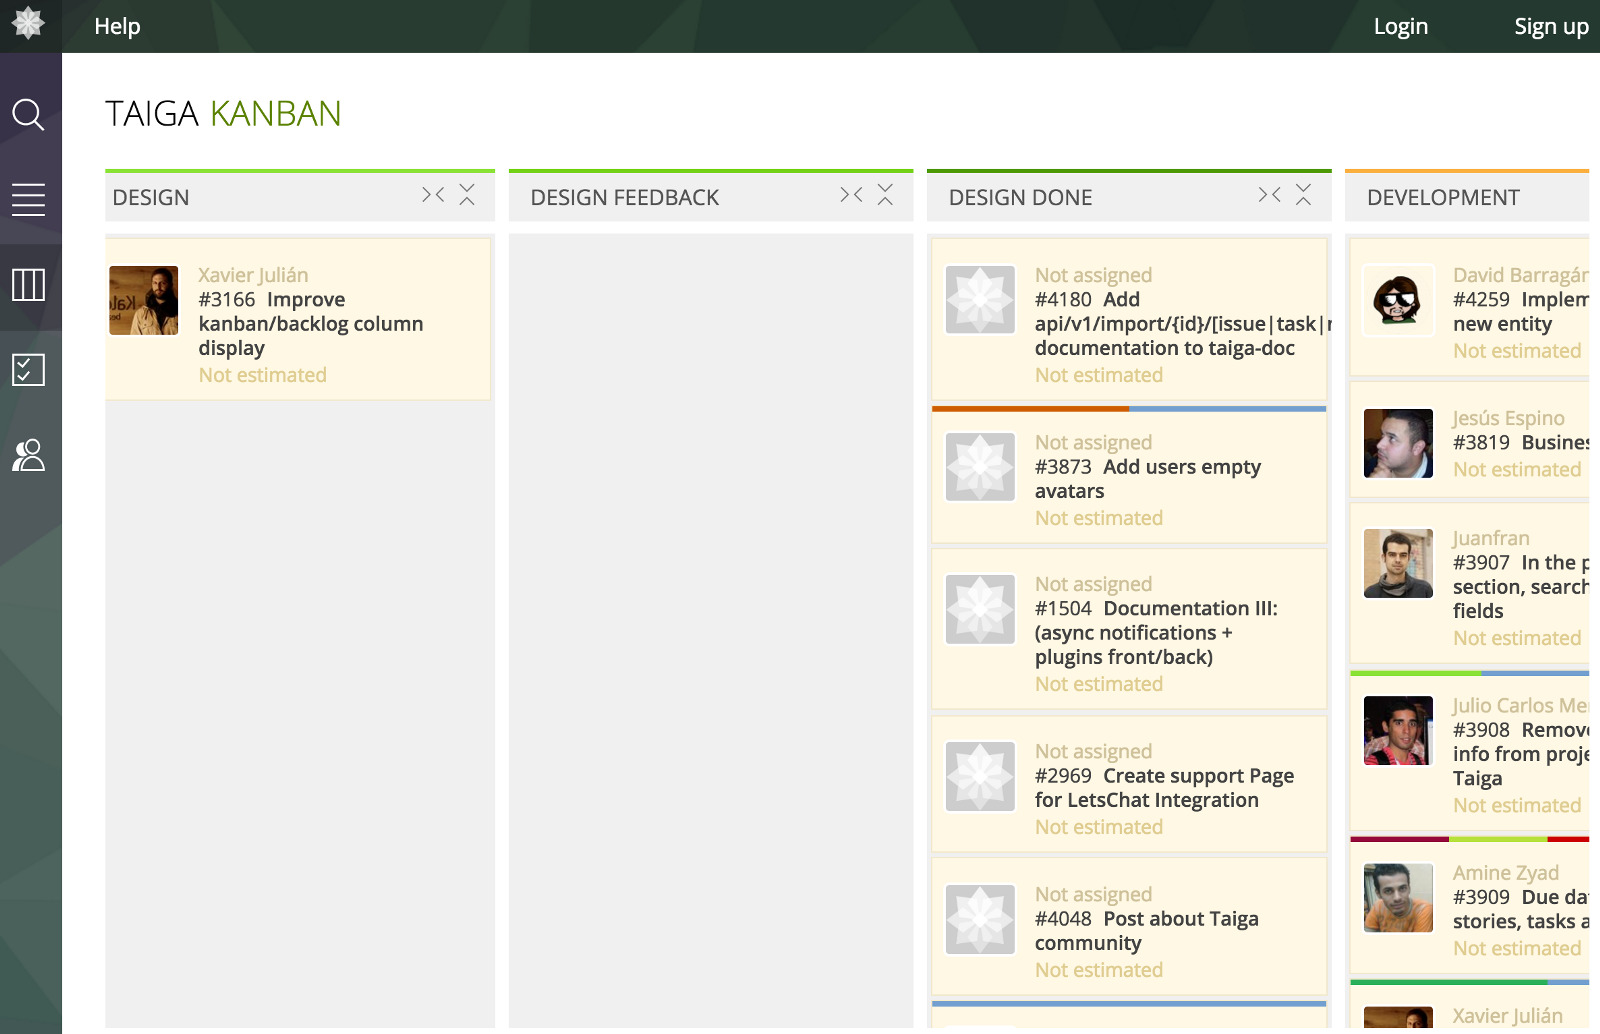Toggle the vertical collapse icon in the DESIGN DONE header
The height and width of the screenshot is (1034, 1600).
tap(1303, 195)
